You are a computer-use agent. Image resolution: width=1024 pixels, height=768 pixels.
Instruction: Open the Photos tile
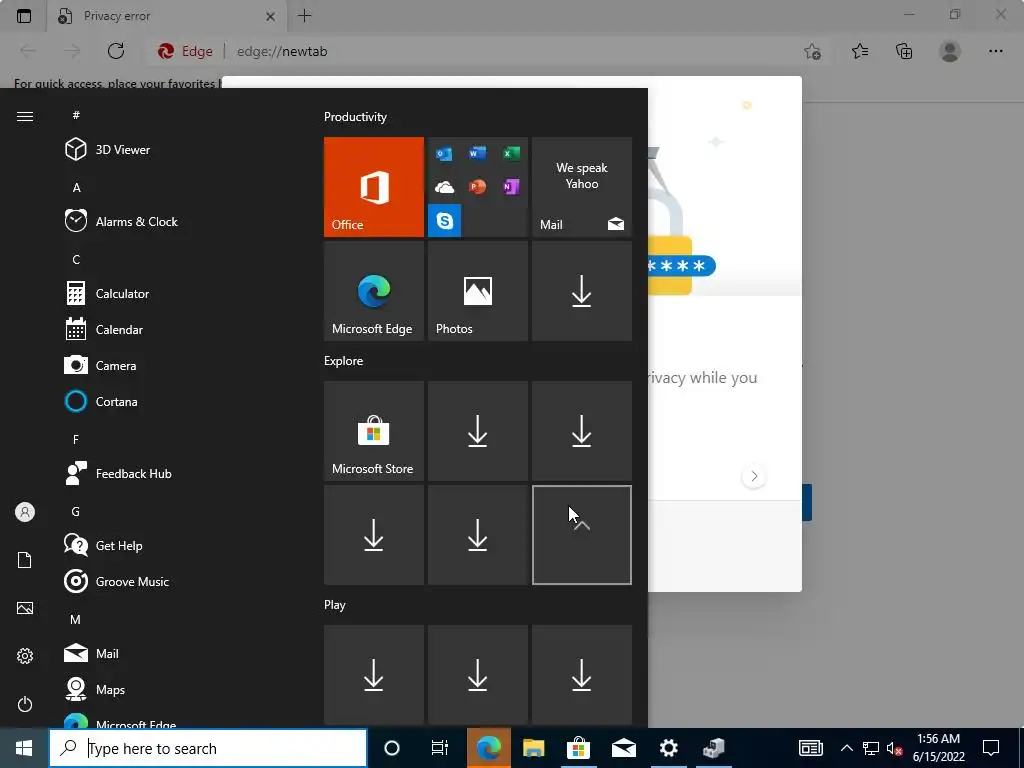(477, 291)
